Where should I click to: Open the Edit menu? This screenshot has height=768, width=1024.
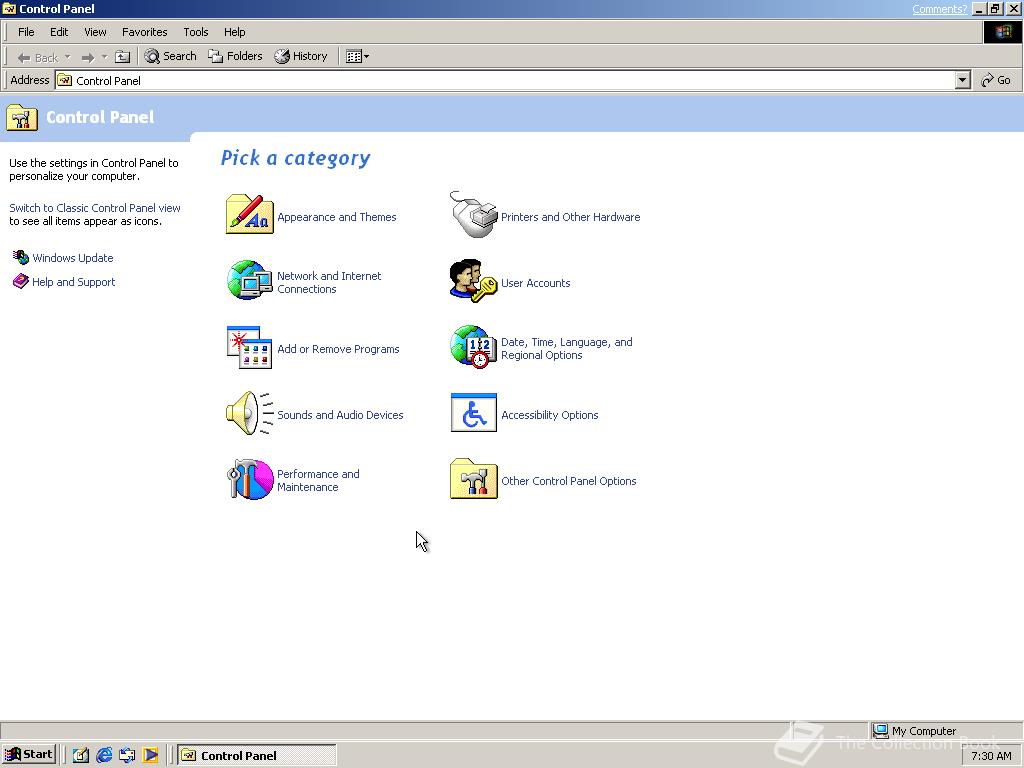click(59, 32)
